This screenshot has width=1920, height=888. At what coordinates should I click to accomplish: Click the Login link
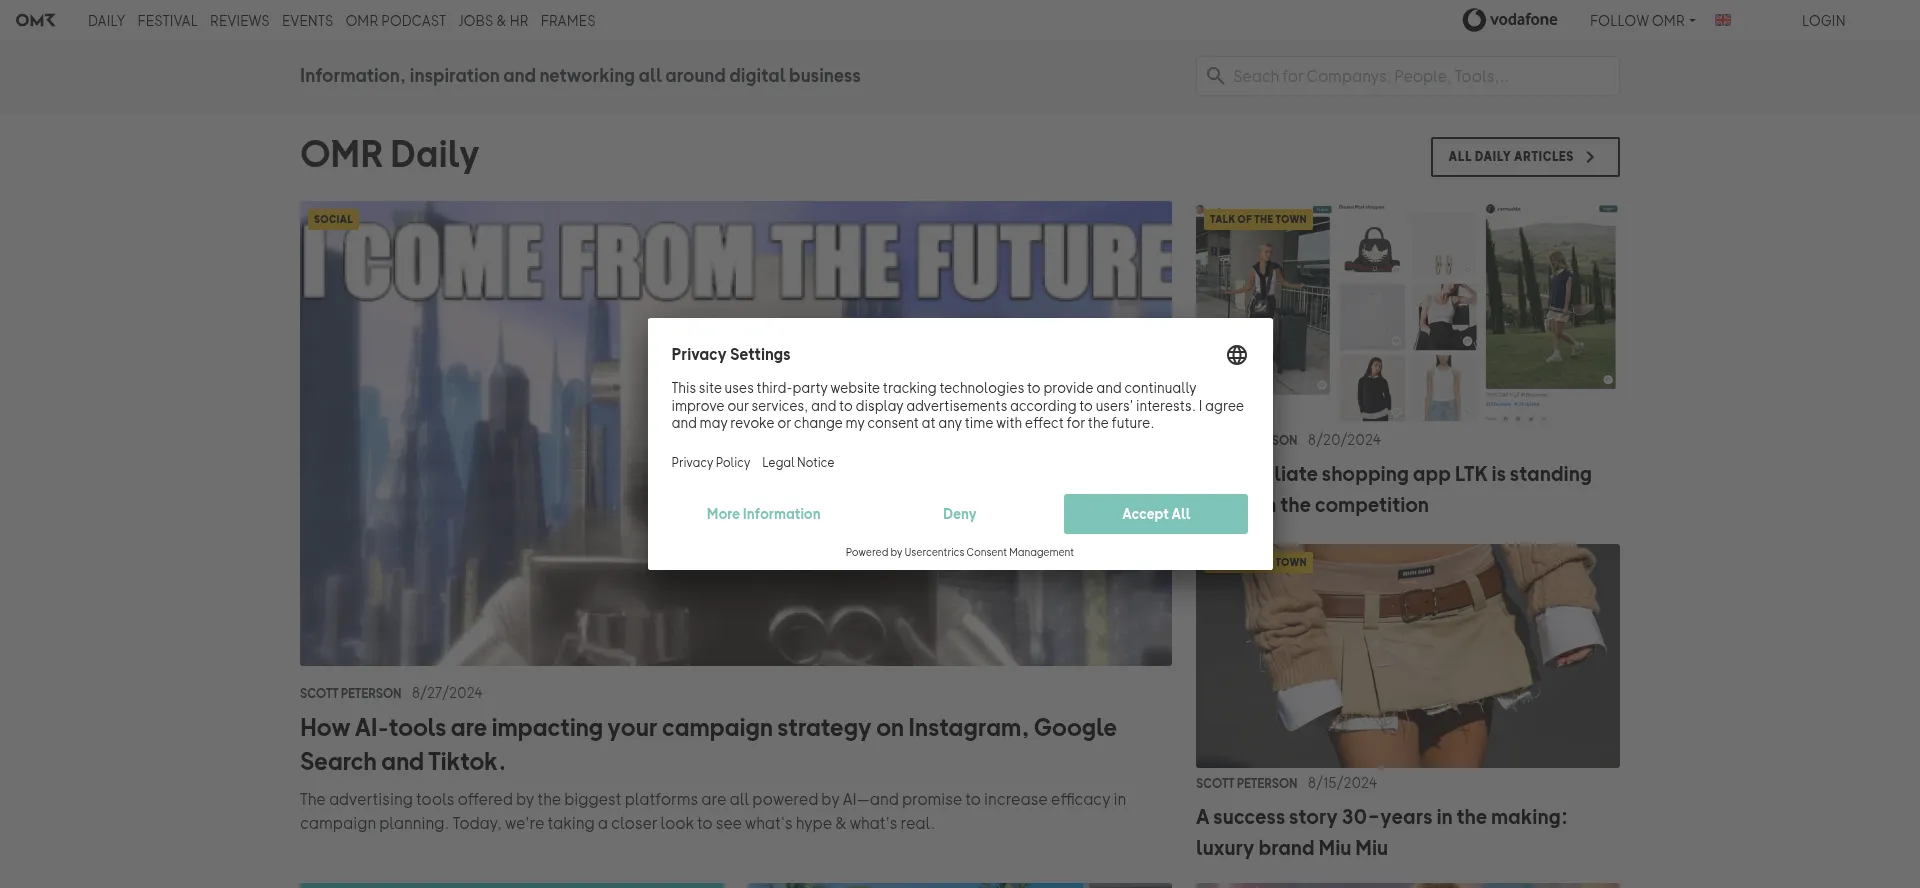1823,21
